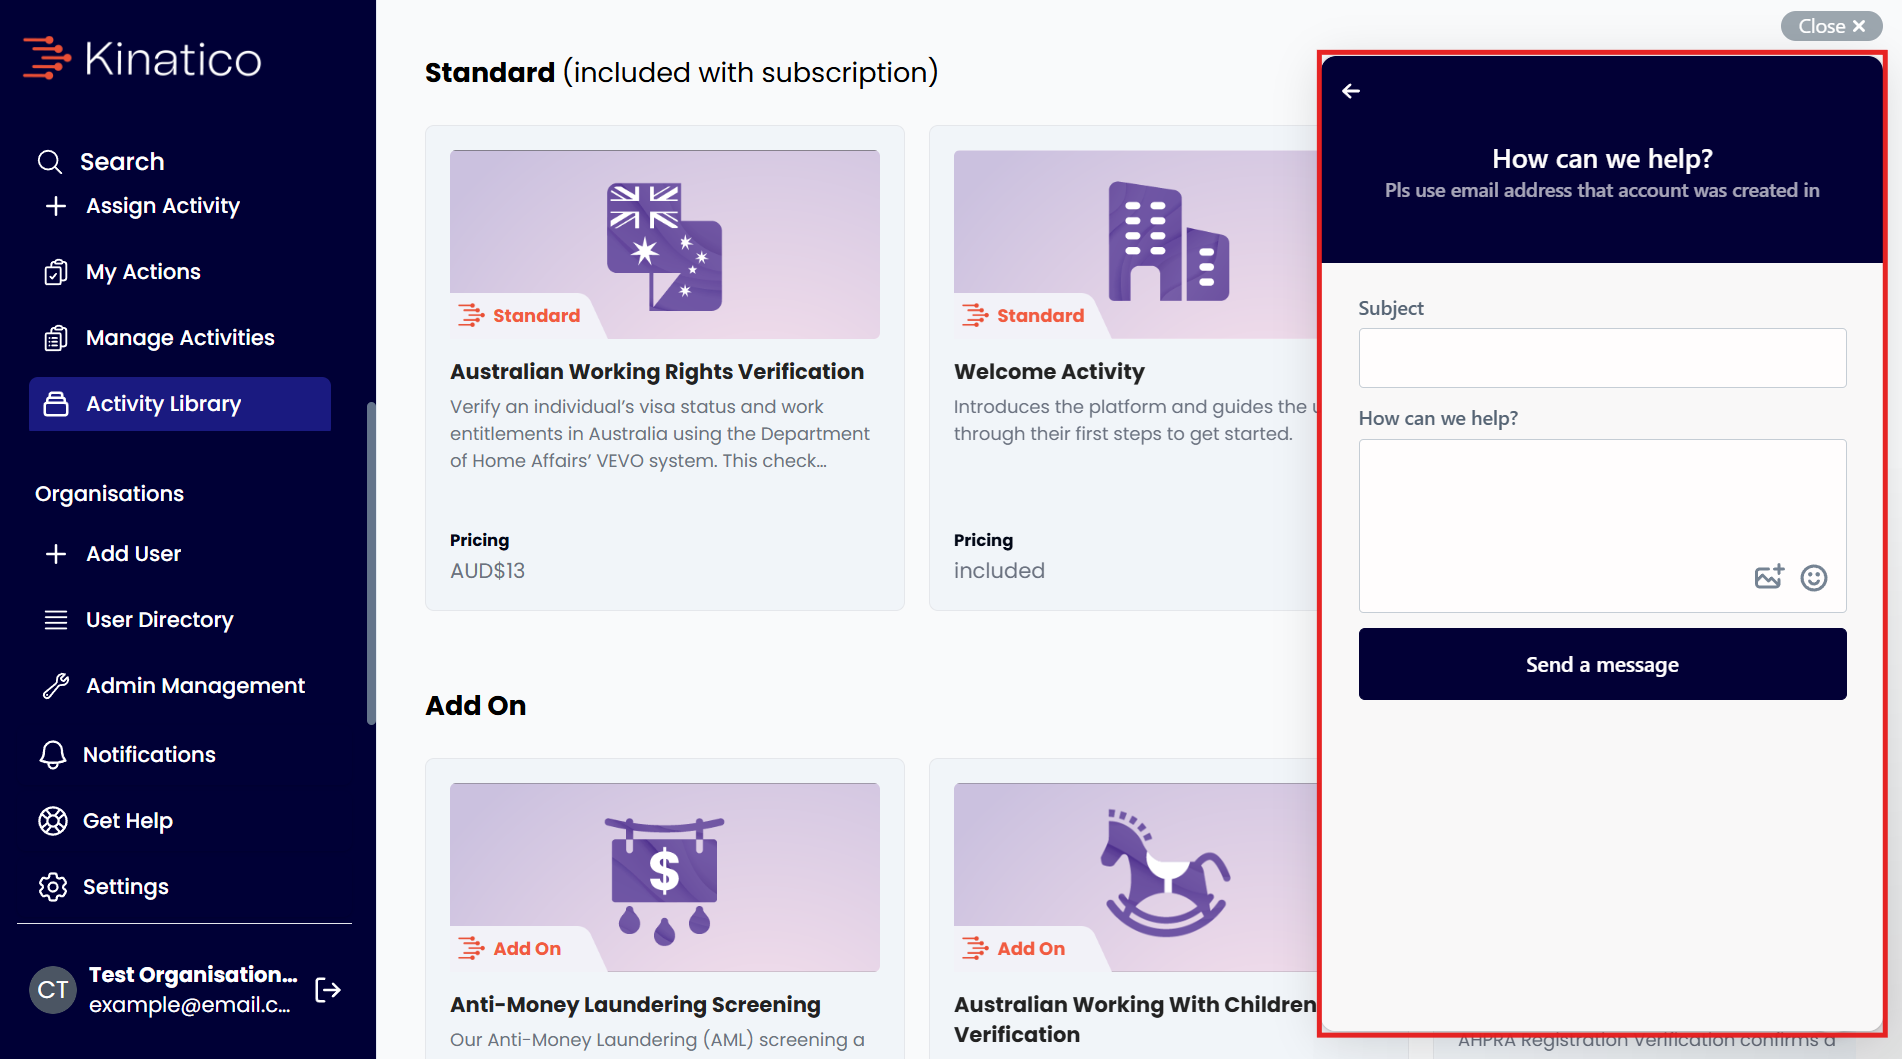This screenshot has width=1902, height=1059.
Task: Click the 'included' pricing value
Action: tap(999, 571)
